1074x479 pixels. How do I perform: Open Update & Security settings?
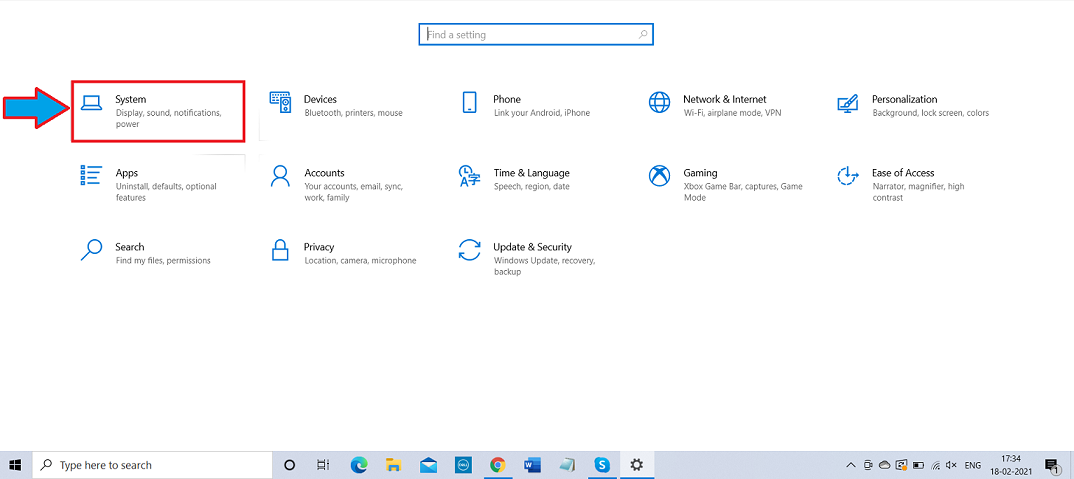(x=531, y=247)
